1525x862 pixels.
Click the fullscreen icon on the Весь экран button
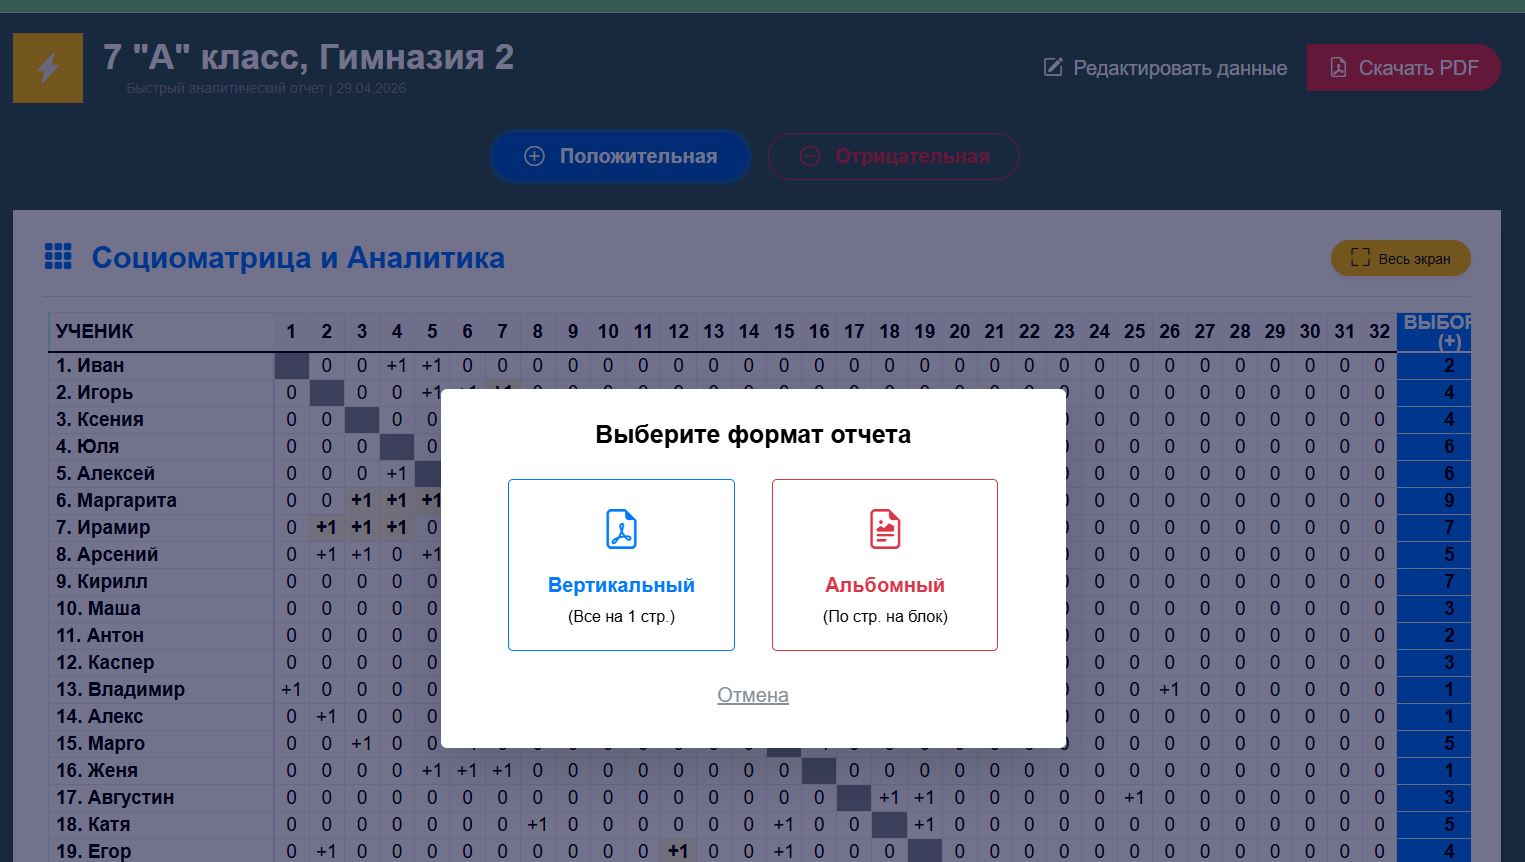pyautogui.click(x=1360, y=257)
